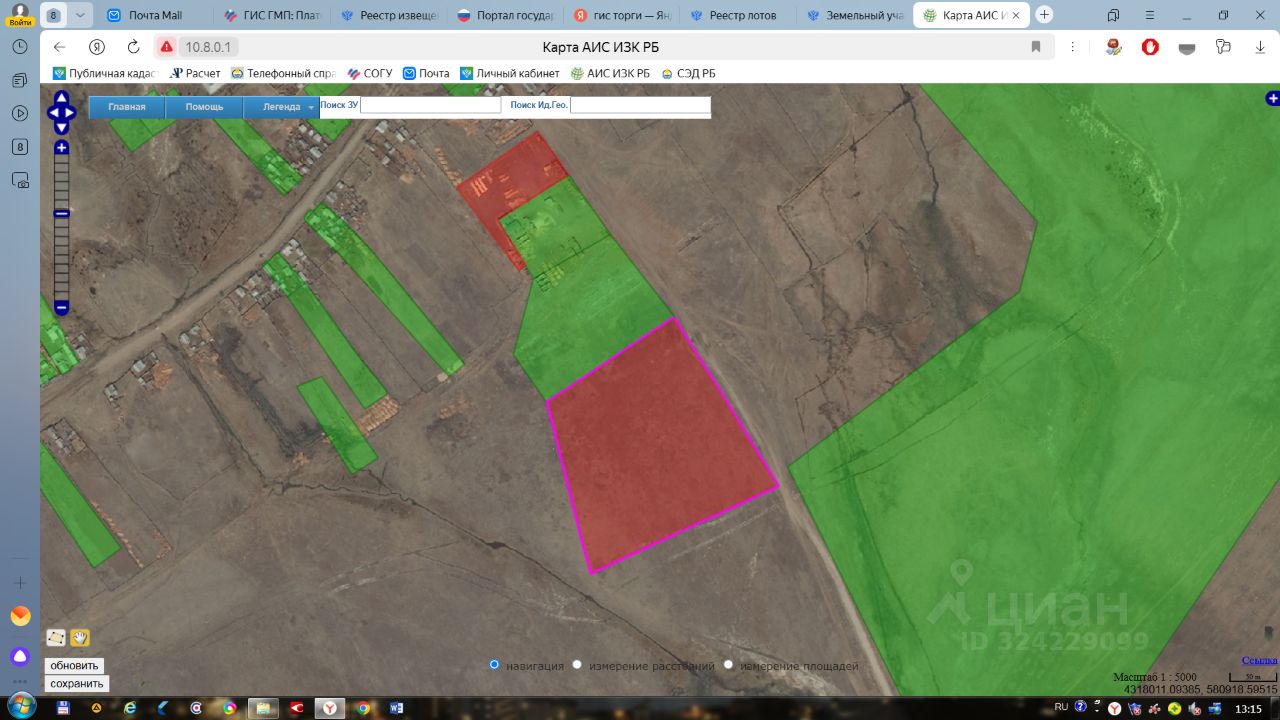Open the downloads panel
Image resolution: width=1280 pixels, height=720 pixels.
click(1260, 47)
